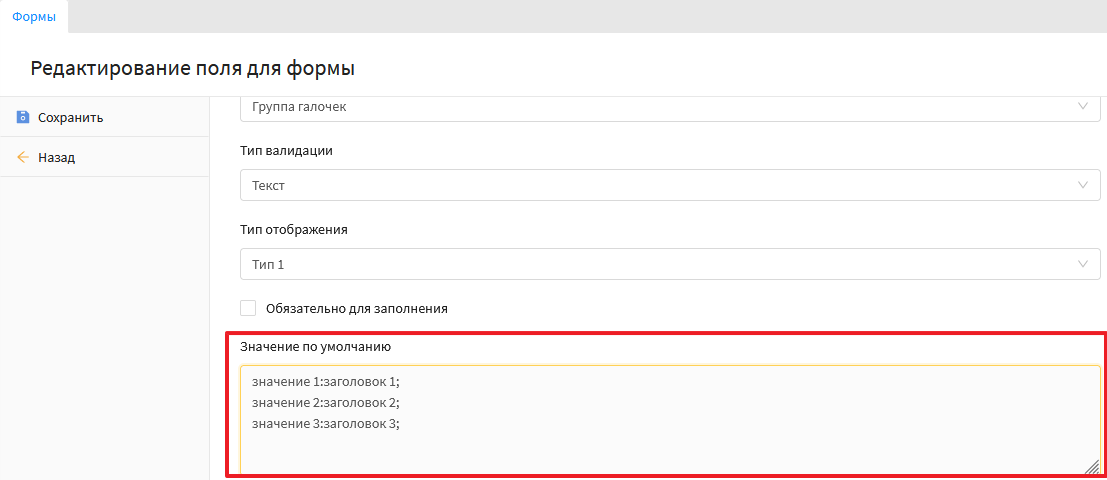Click the chevron arrow beside Текст
Image resolution: width=1107 pixels, height=480 pixels.
click(1082, 185)
